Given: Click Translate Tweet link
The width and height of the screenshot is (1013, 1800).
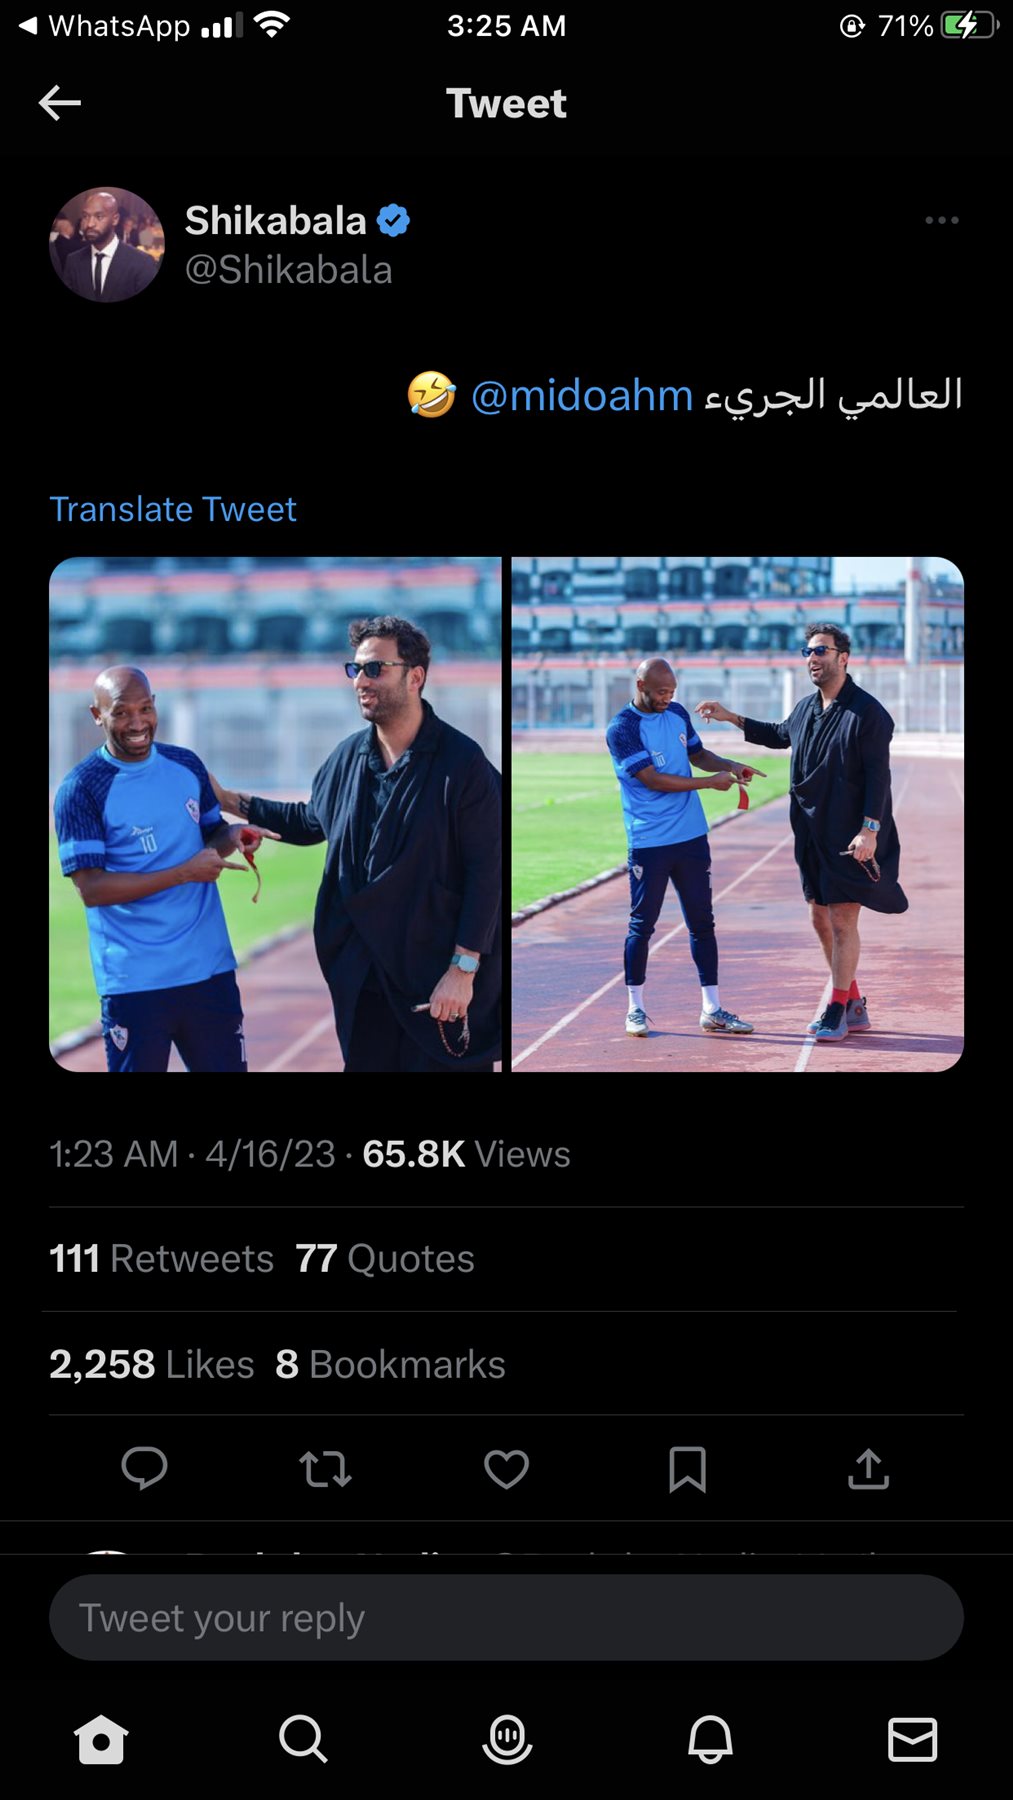Looking at the screenshot, I should click(173, 509).
